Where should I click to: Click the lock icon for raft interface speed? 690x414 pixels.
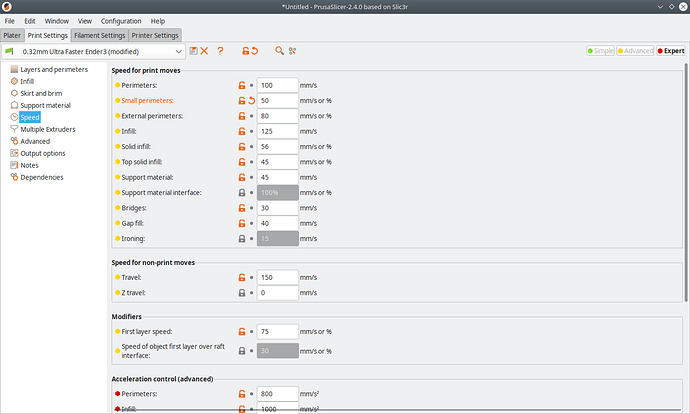point(242,351)
